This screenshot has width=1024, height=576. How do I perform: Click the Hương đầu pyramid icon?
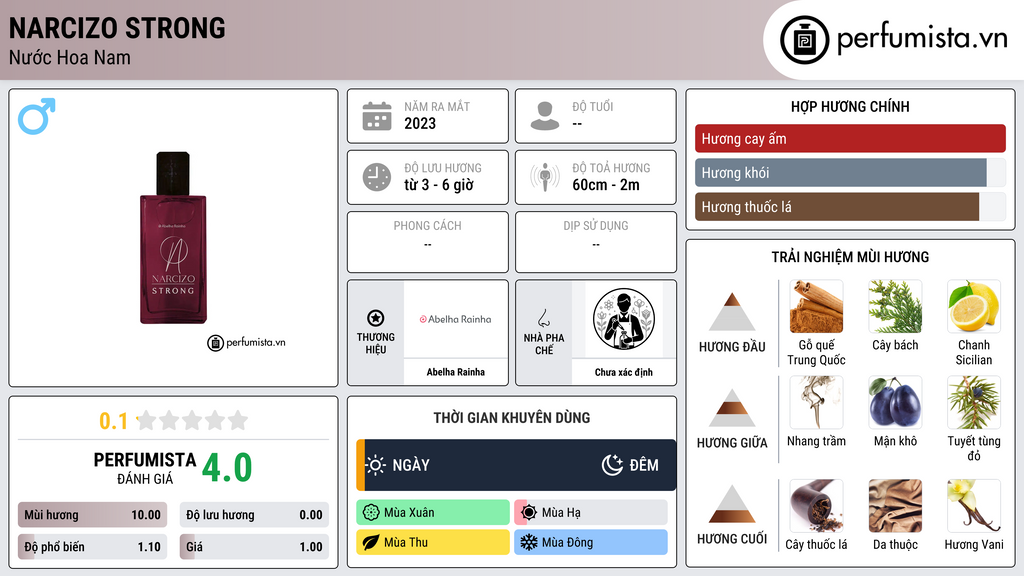point(732,312)
